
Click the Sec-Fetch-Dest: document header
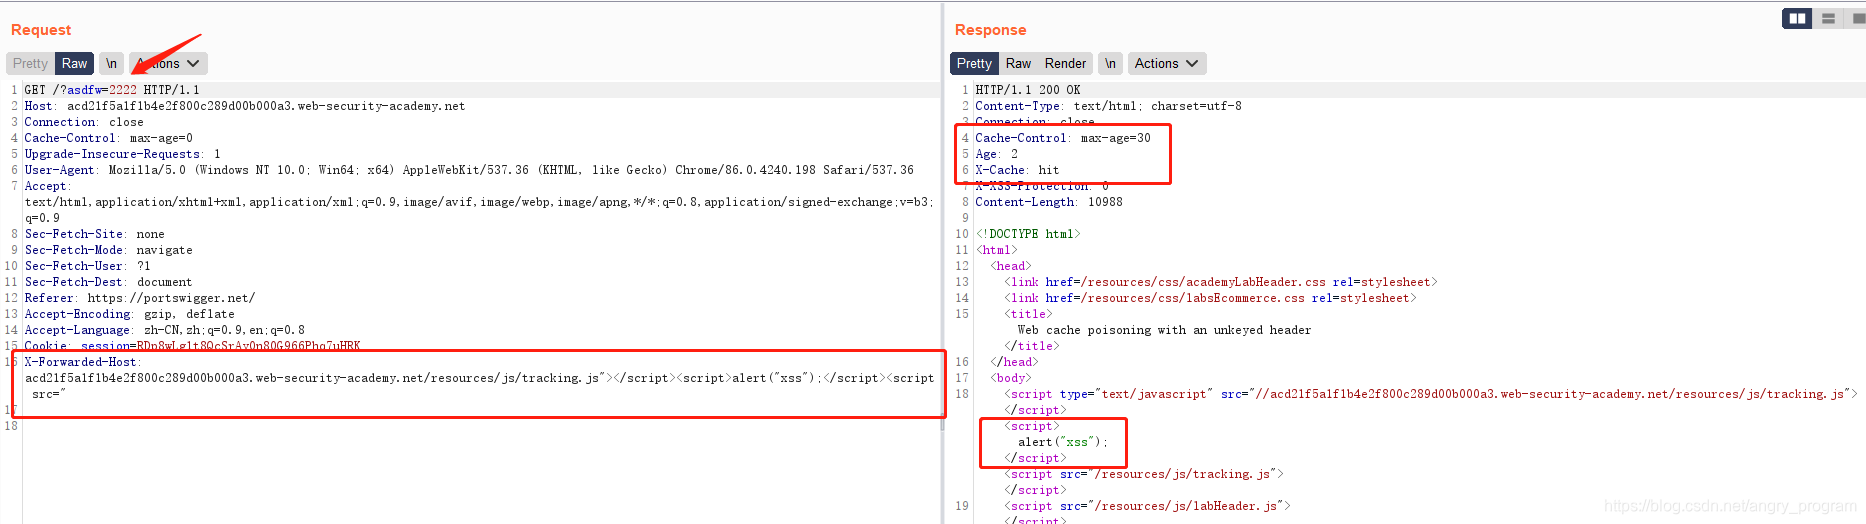[109, 282]
